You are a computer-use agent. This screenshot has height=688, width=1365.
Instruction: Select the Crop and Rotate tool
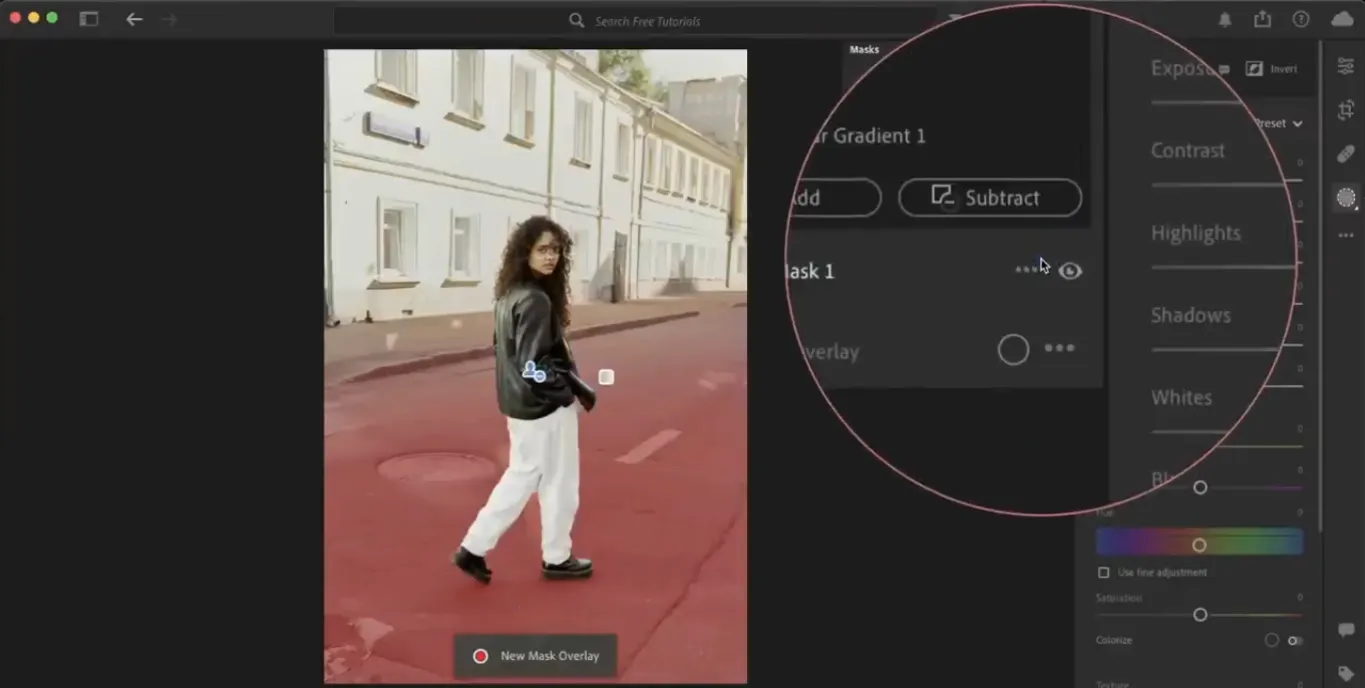tap(1346, 110)
